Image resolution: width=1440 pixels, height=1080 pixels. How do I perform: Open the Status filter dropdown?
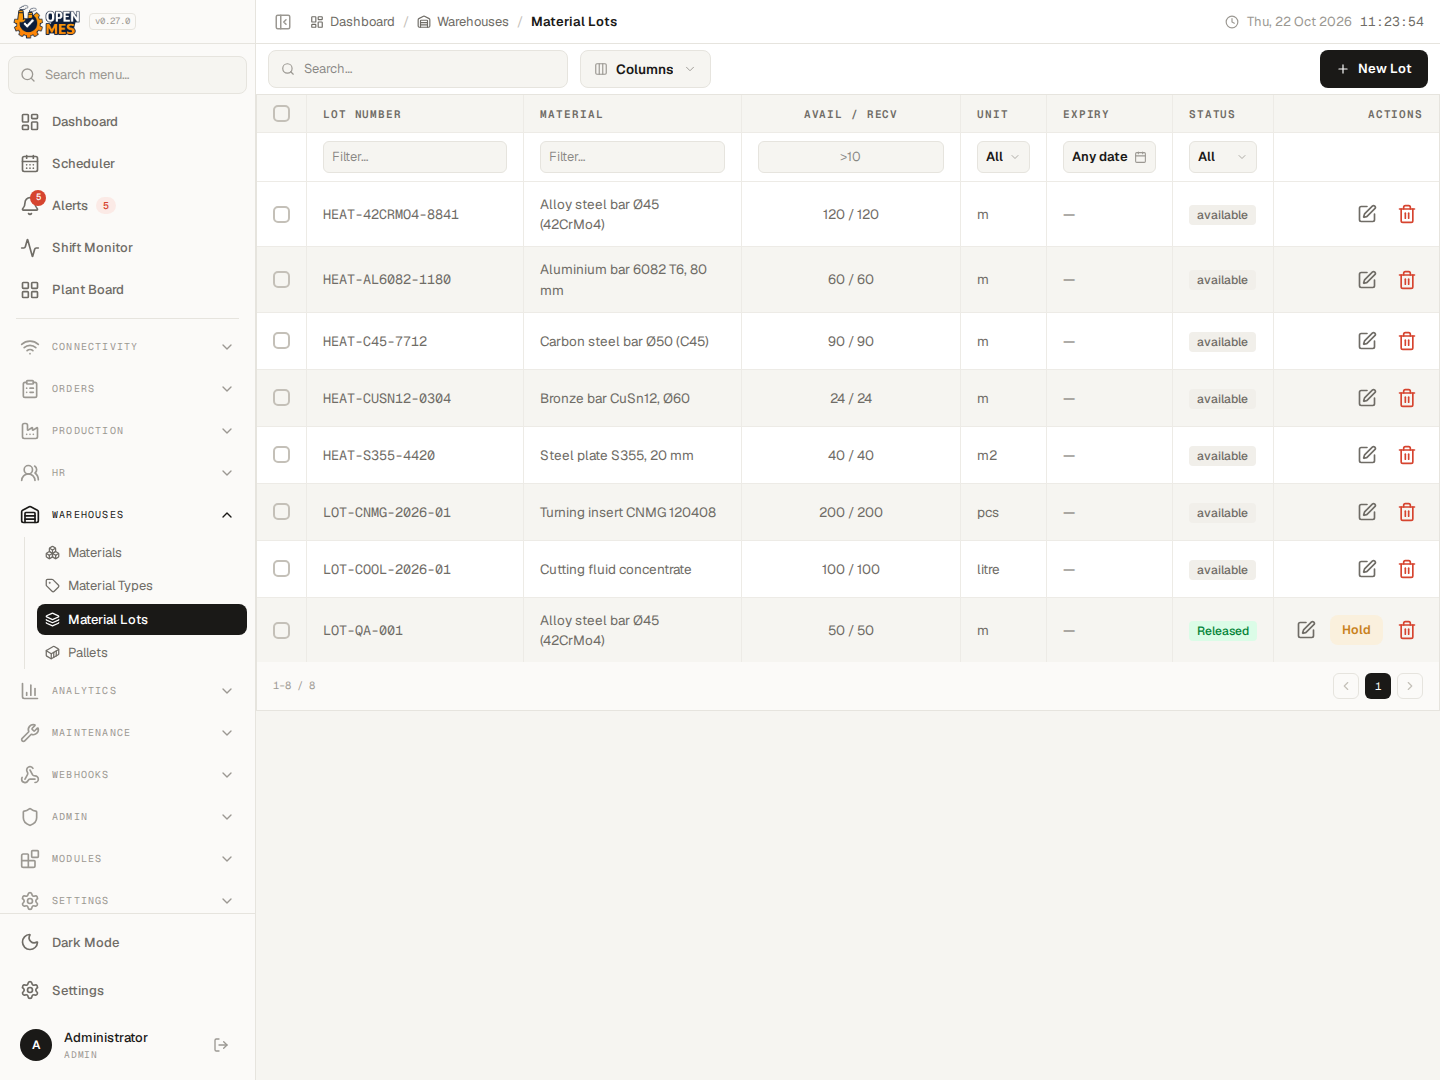[x=1222, y=157]
